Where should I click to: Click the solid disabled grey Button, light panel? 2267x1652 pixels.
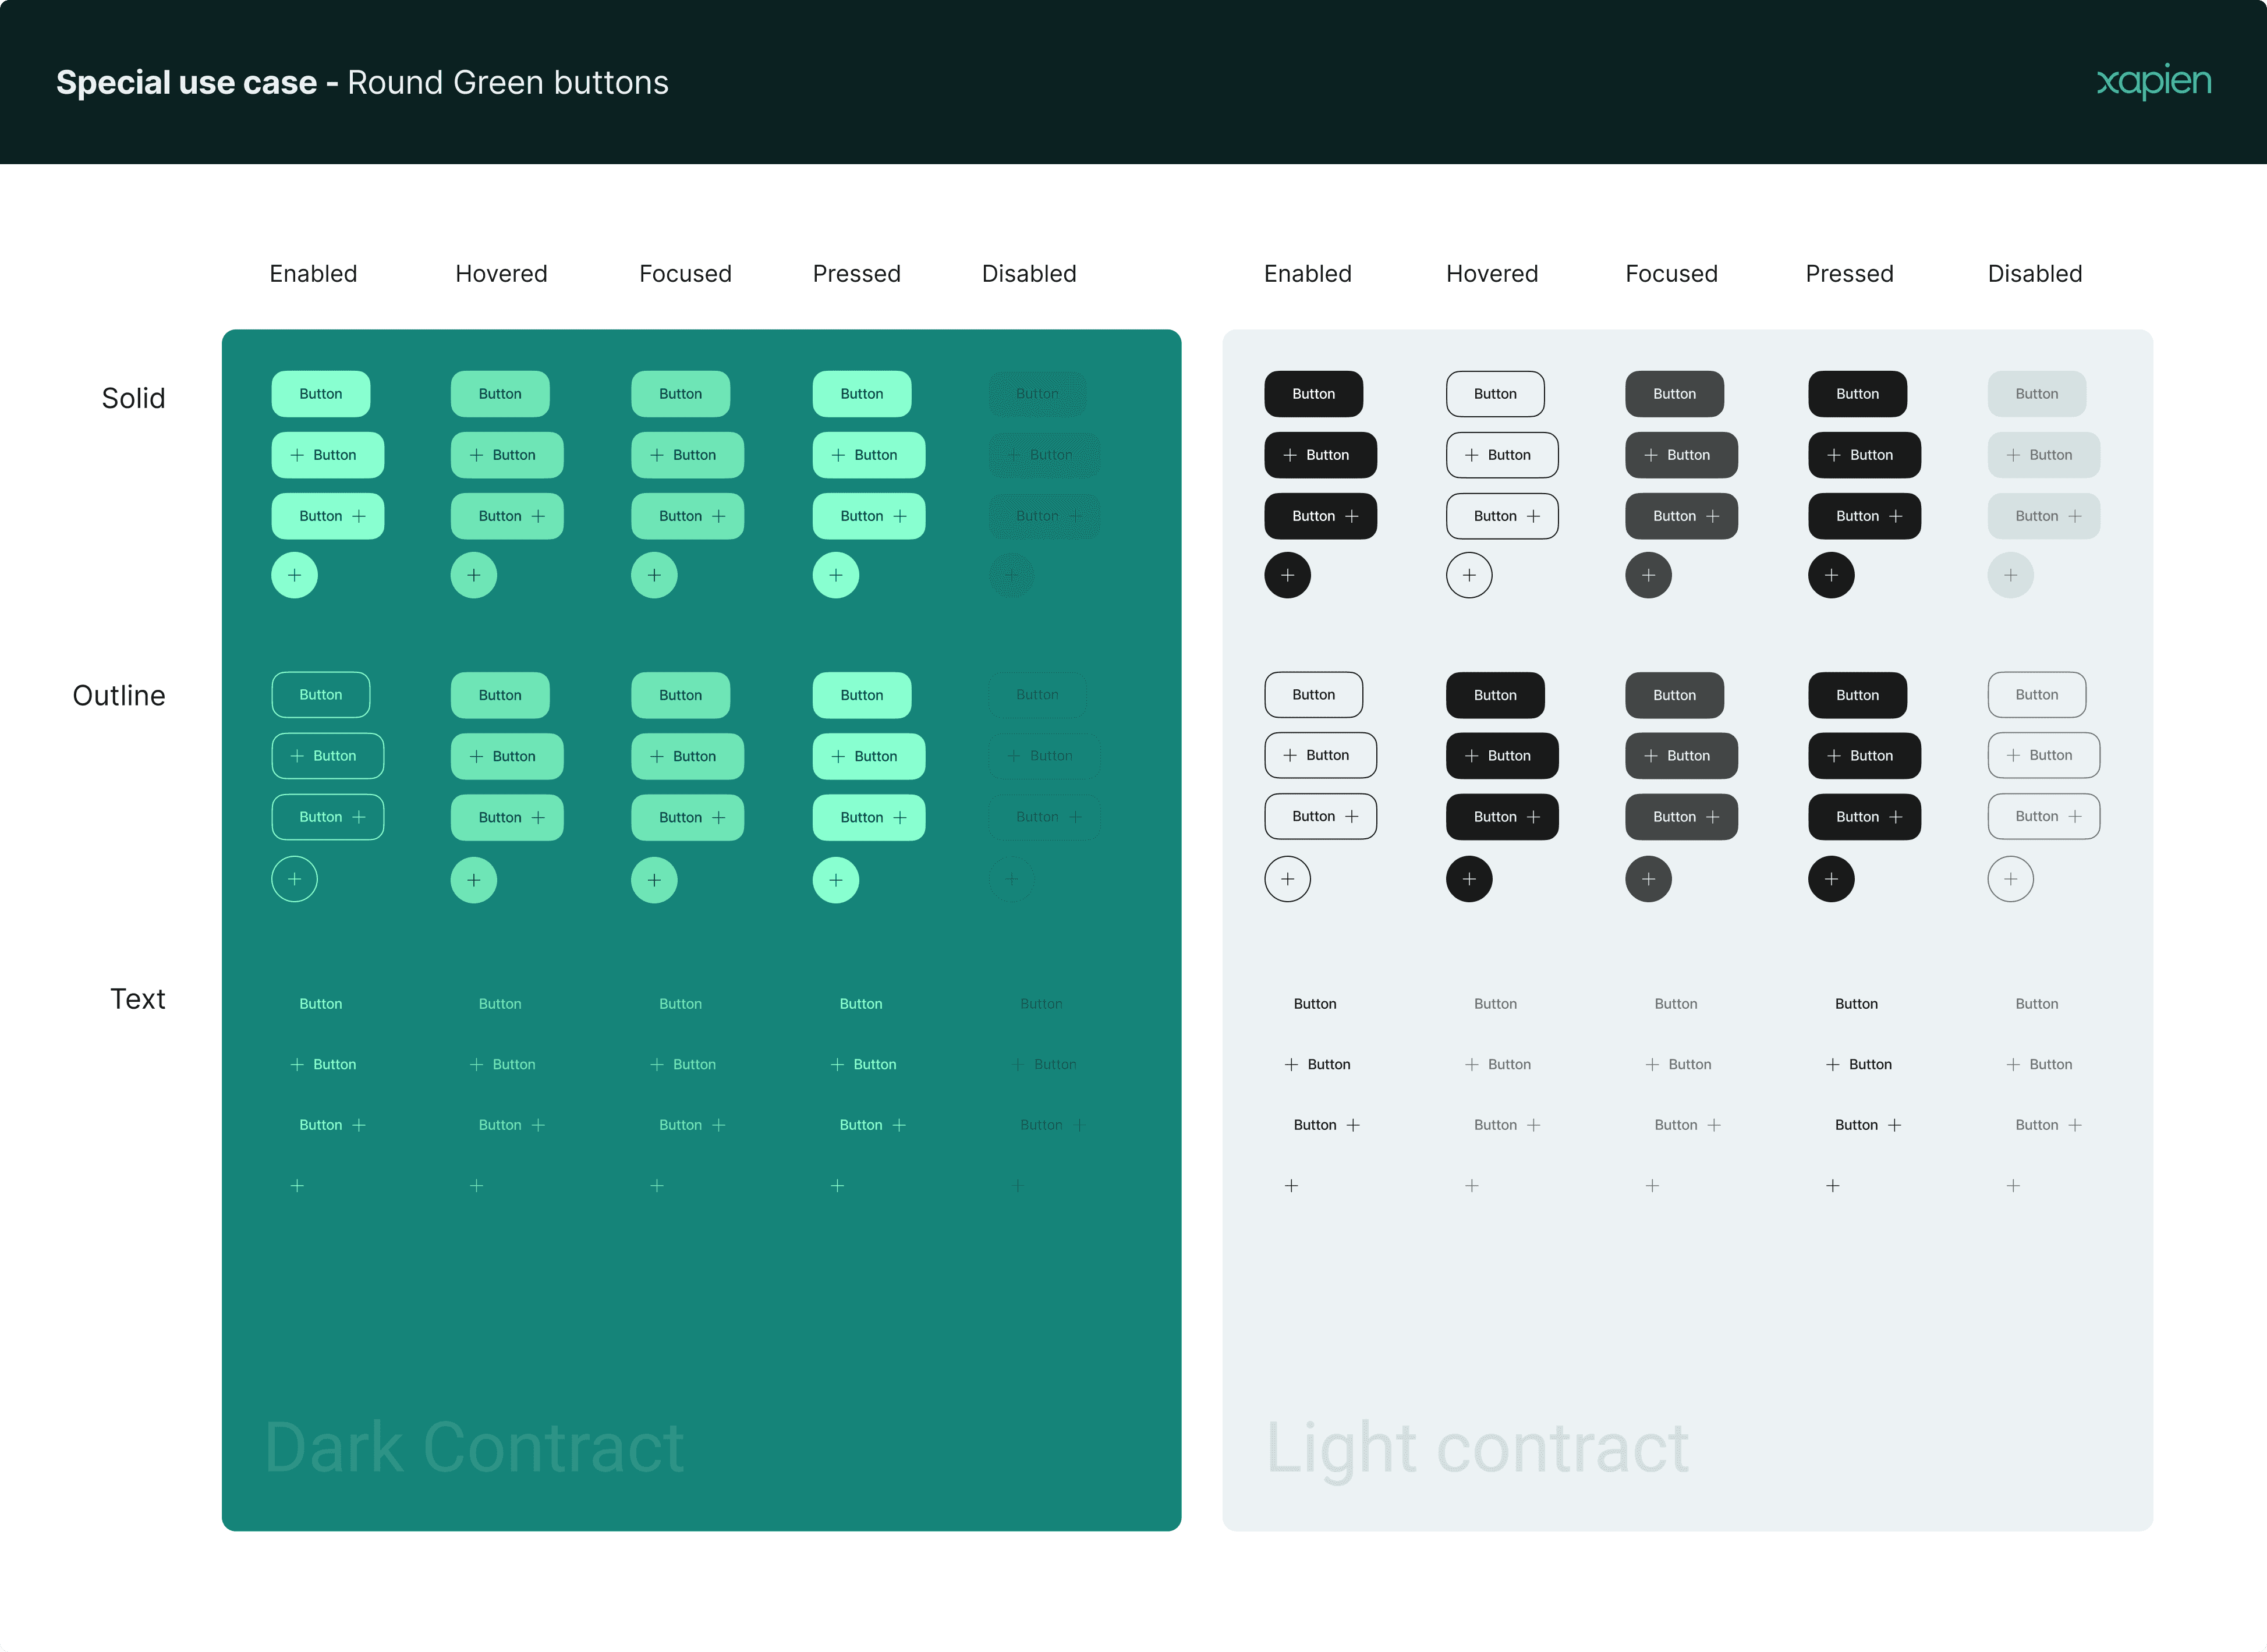tap(2036, 394)
